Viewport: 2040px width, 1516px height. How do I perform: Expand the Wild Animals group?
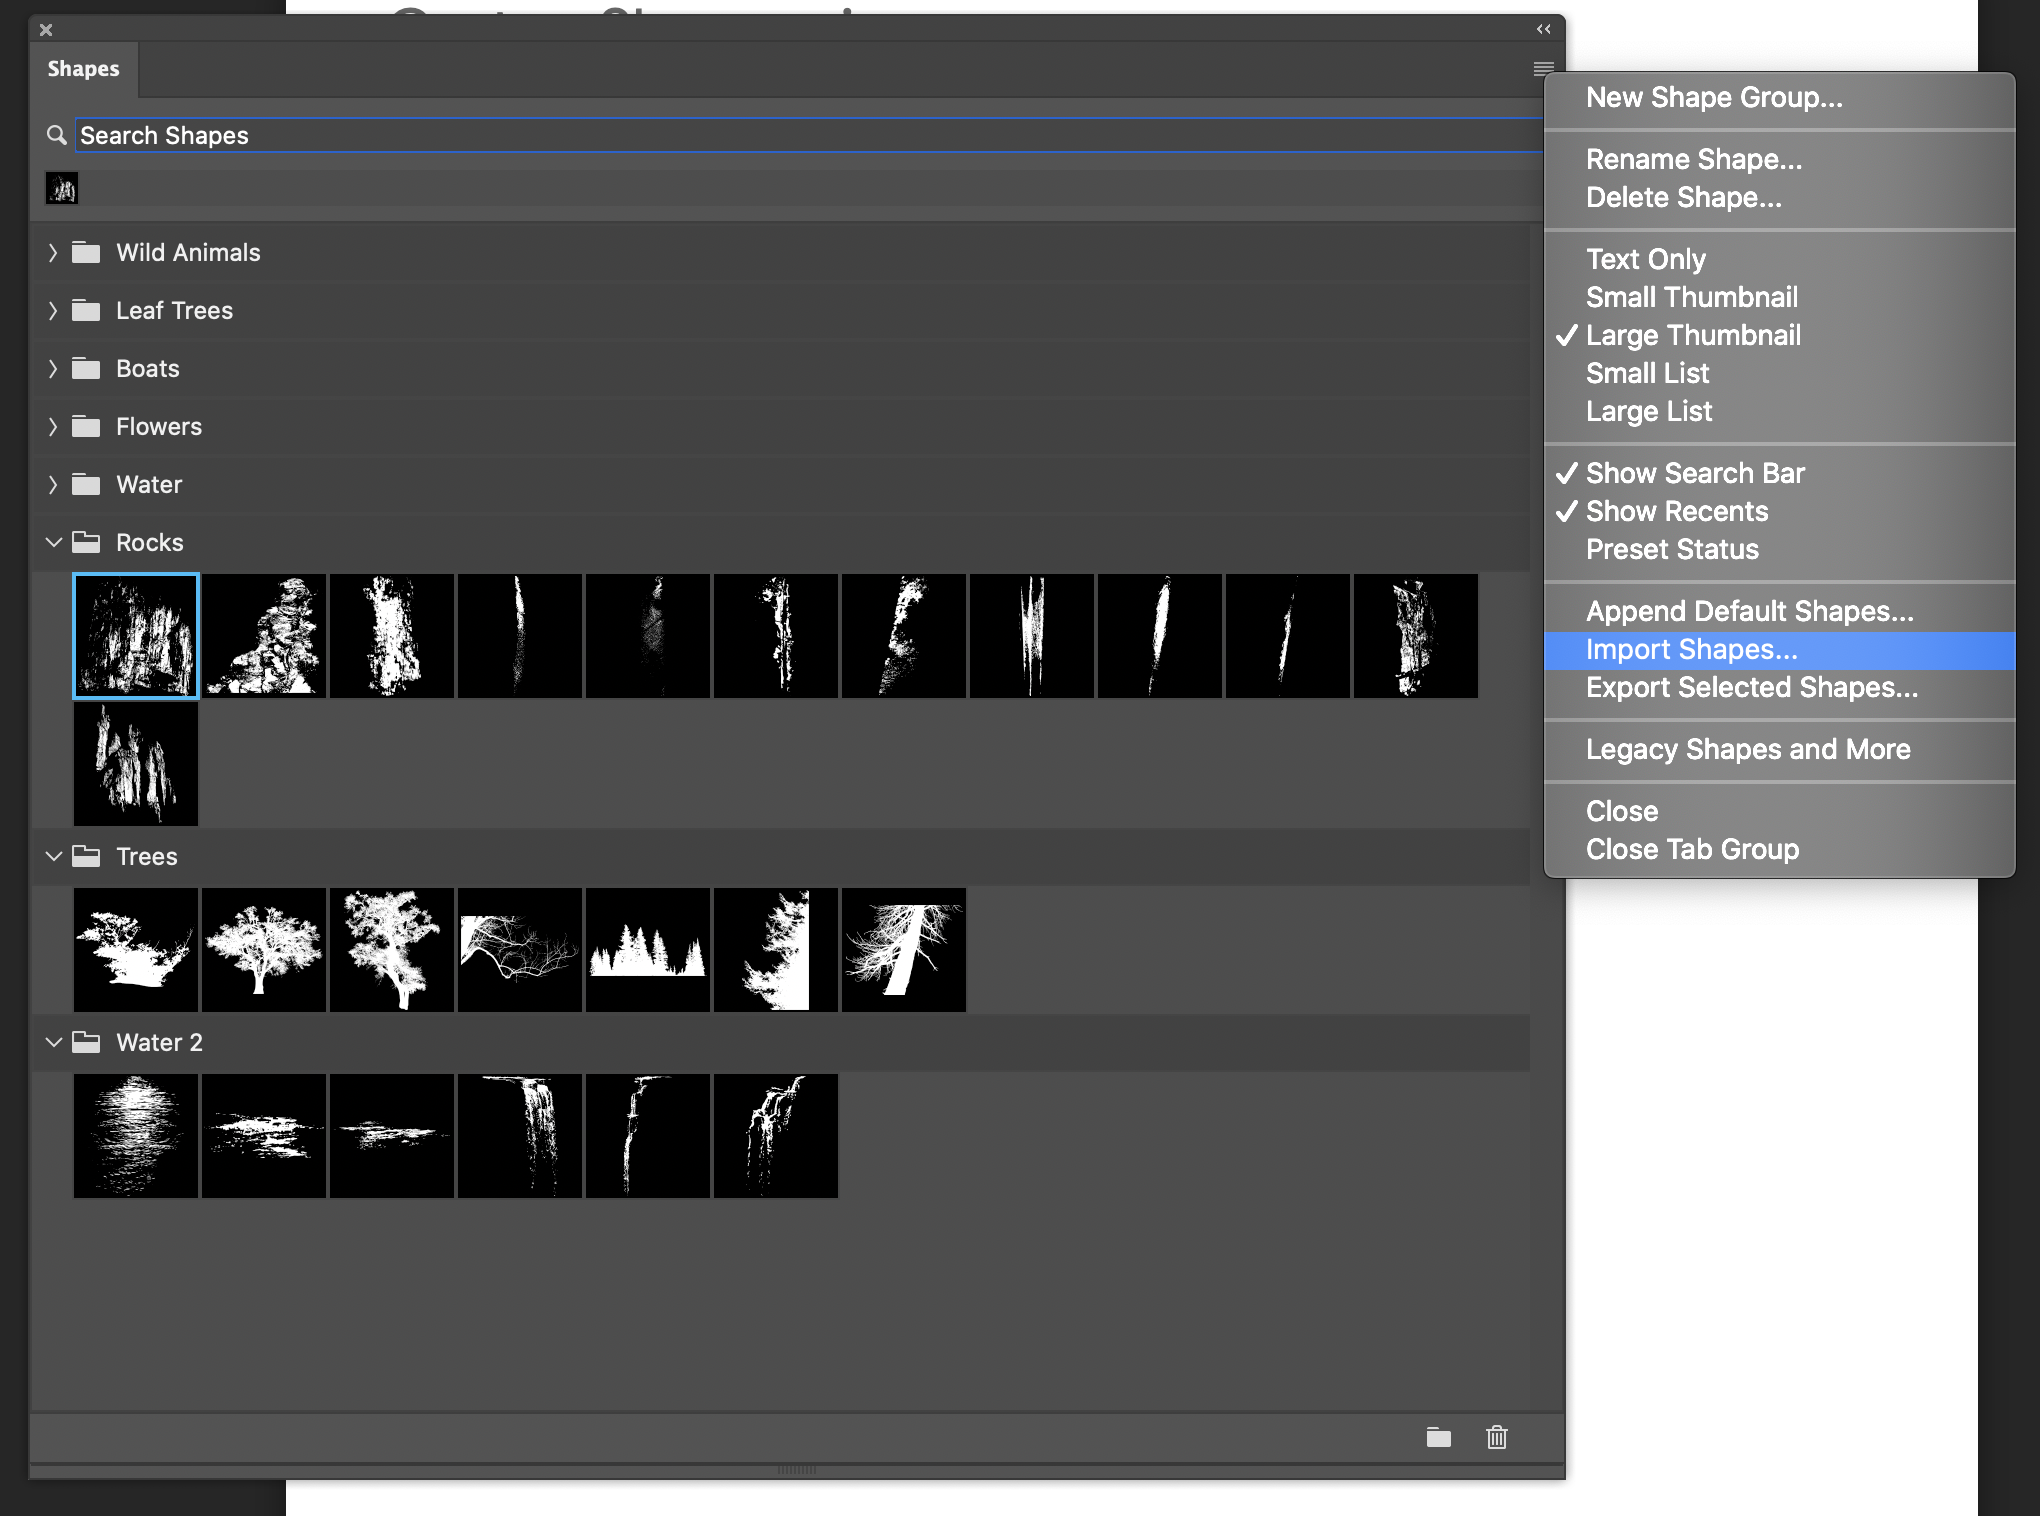click(x=53, y=252)
